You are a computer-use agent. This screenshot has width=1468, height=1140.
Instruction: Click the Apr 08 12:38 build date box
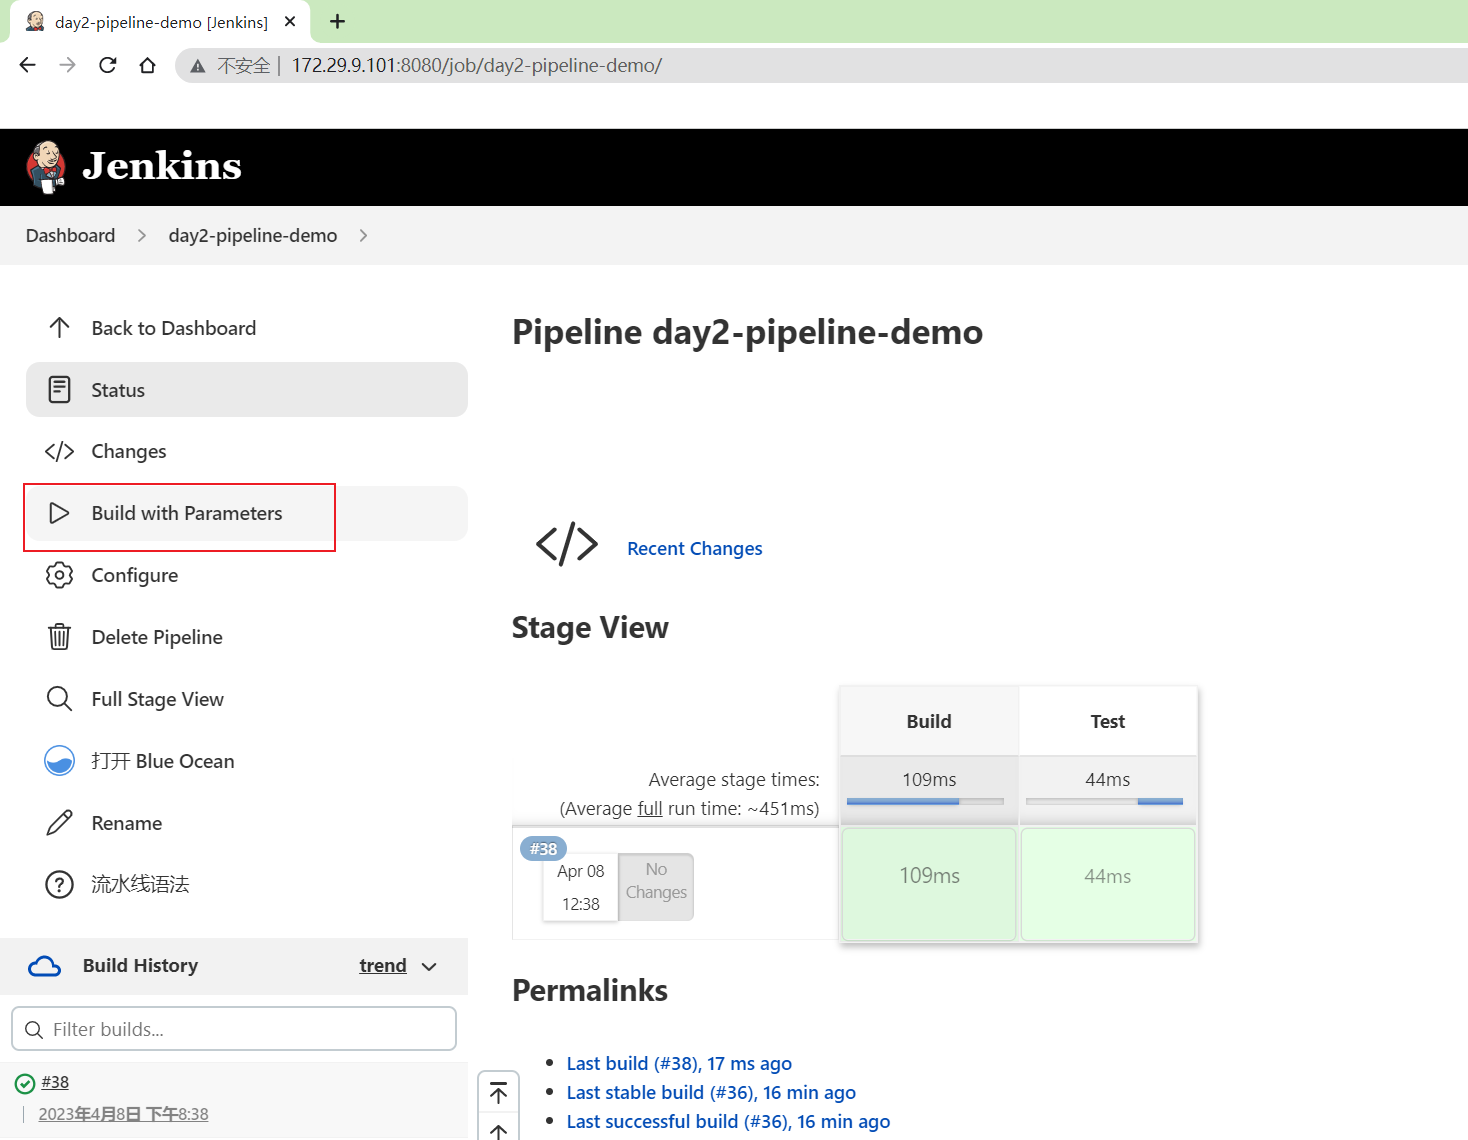pyautogui.click(x=580, y=887)
